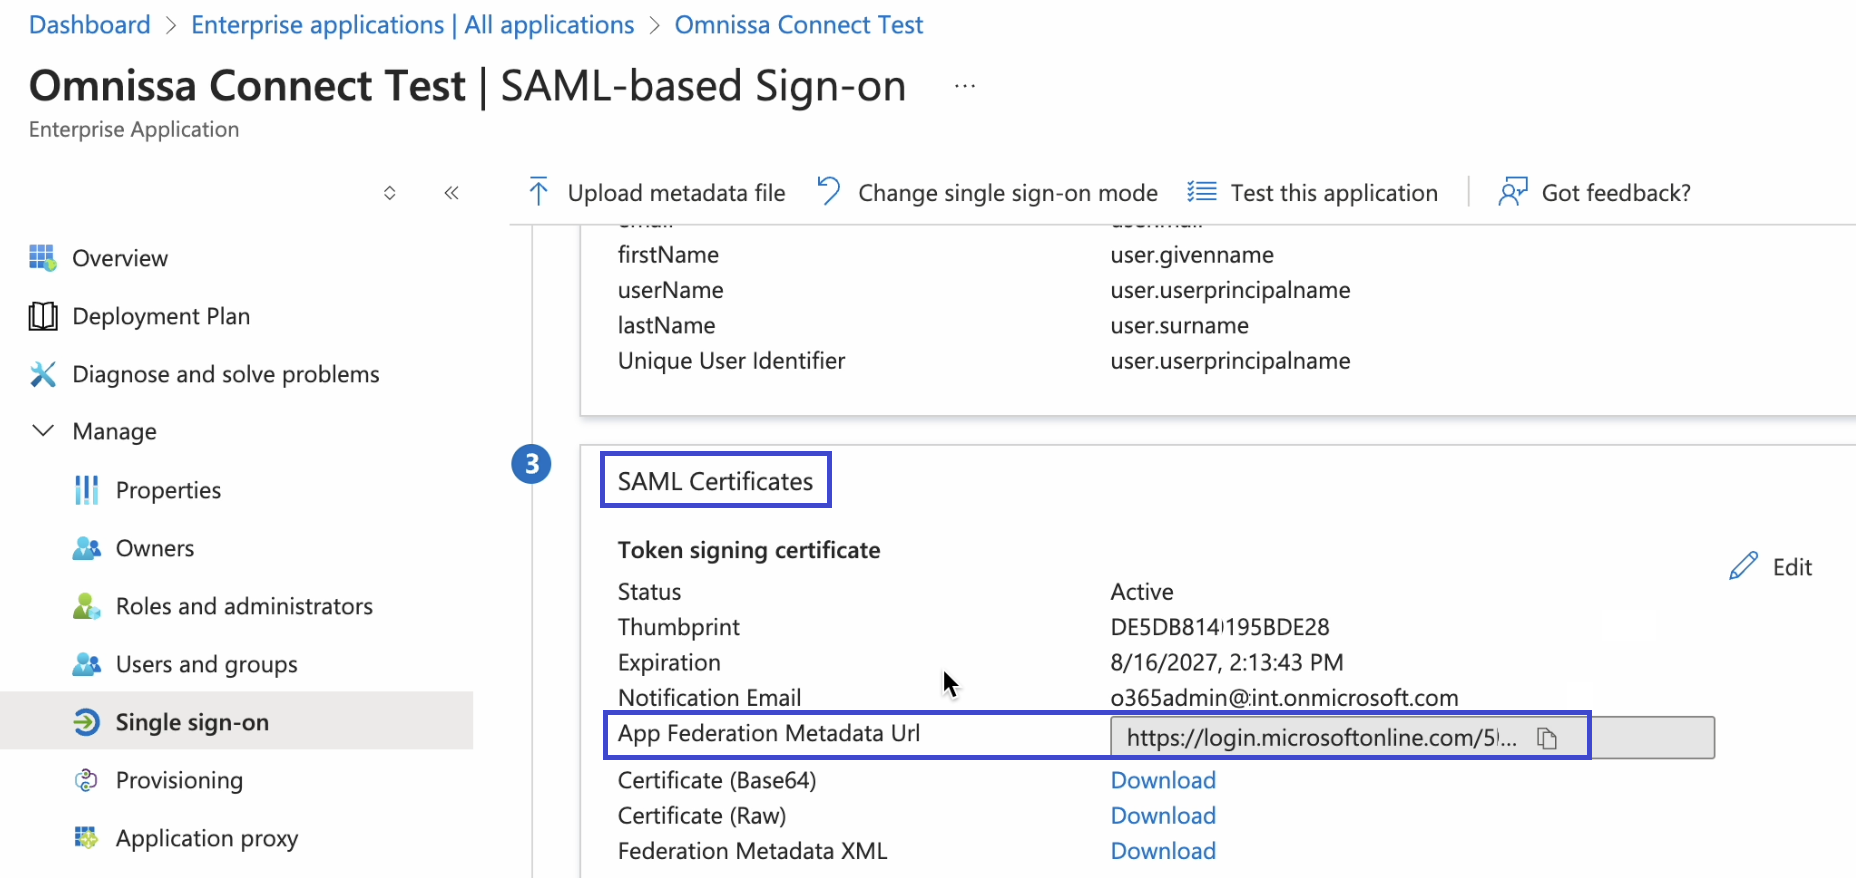Click Change single sign-on mode
Image resolution: width=1856 pixels, height=878 pixels.
(1008, 193)
